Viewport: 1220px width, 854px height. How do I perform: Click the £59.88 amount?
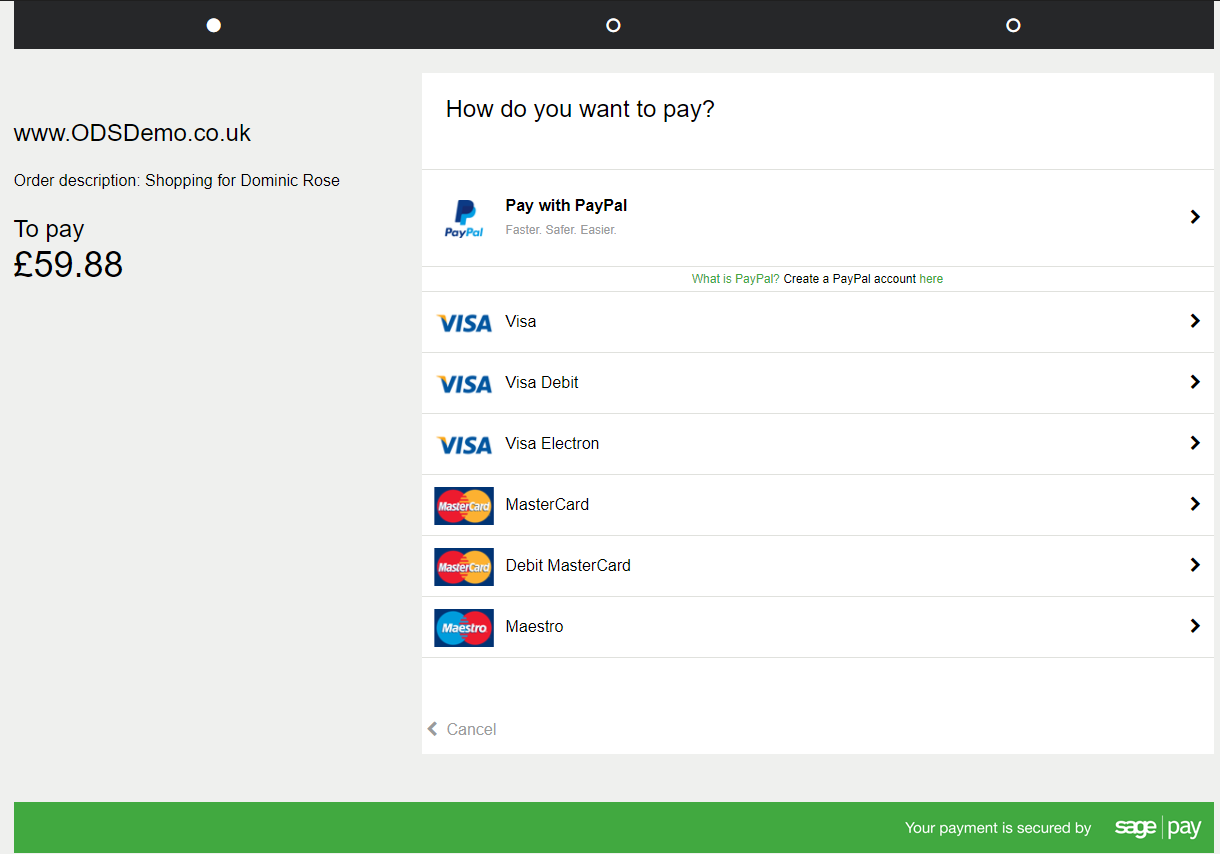(68, 264)
